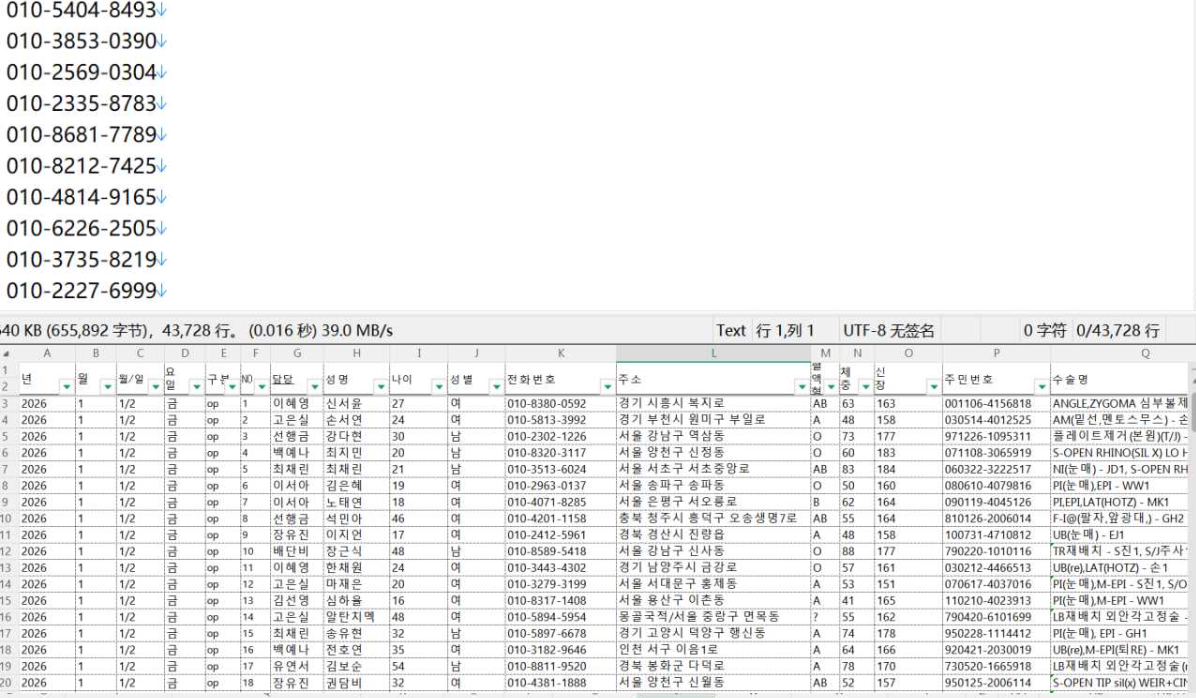
Task: Select column G header
Action: tap(297, 353)
